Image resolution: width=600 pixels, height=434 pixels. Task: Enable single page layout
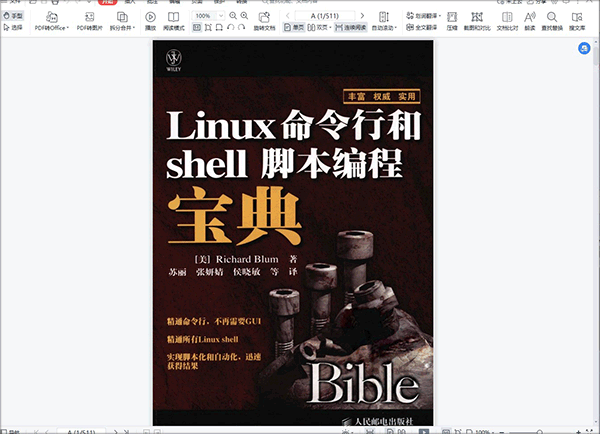(294, 28)
